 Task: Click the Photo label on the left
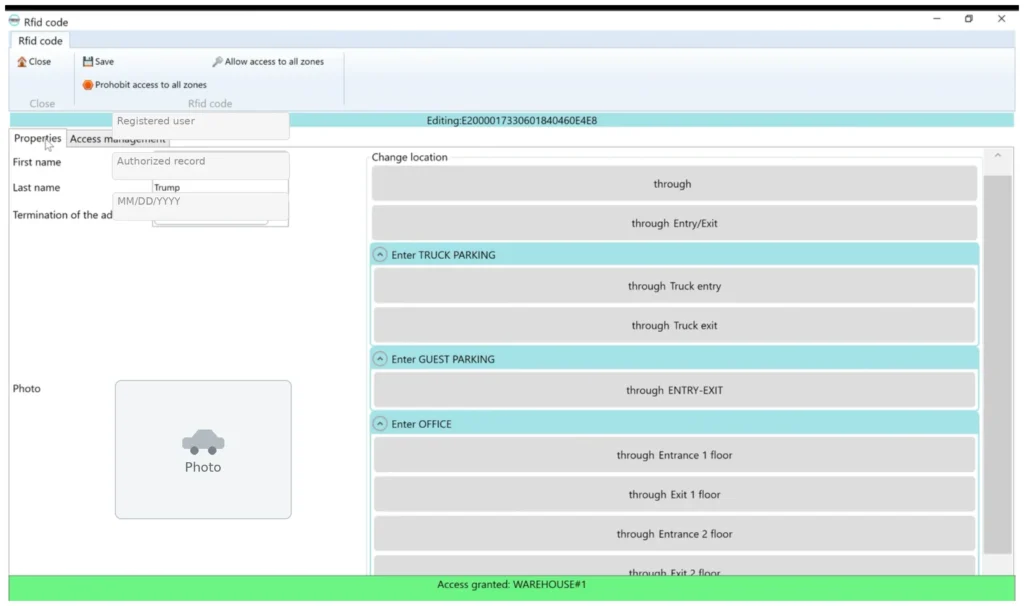(x=26, y=389)
